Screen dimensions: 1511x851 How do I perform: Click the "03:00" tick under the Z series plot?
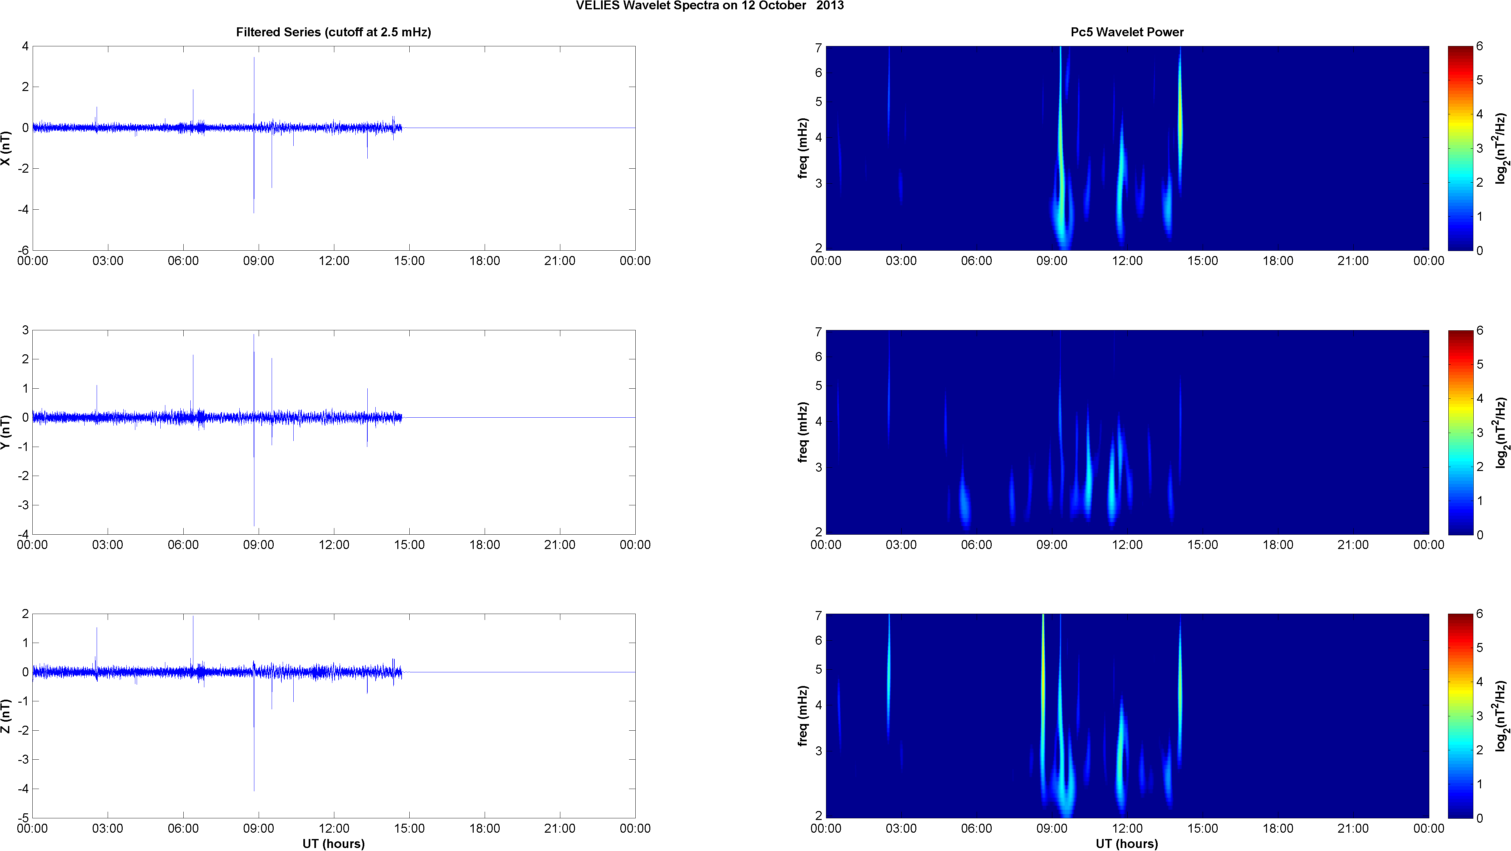(x=108, y=829)
